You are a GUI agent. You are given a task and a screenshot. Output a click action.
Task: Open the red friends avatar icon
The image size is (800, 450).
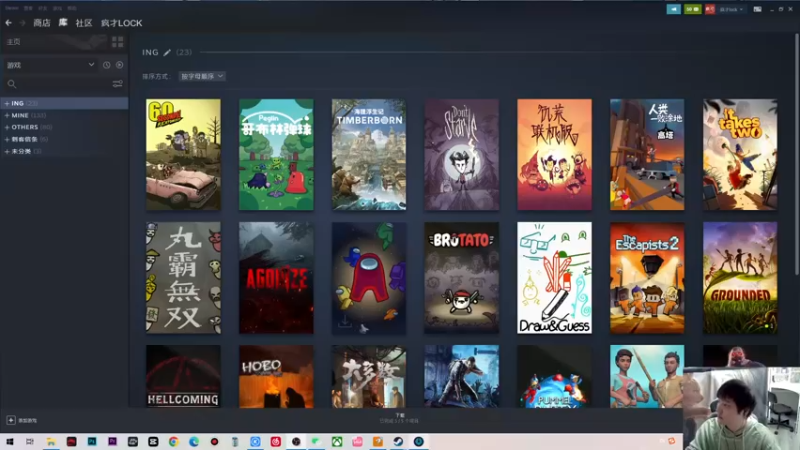pos(710,9)
